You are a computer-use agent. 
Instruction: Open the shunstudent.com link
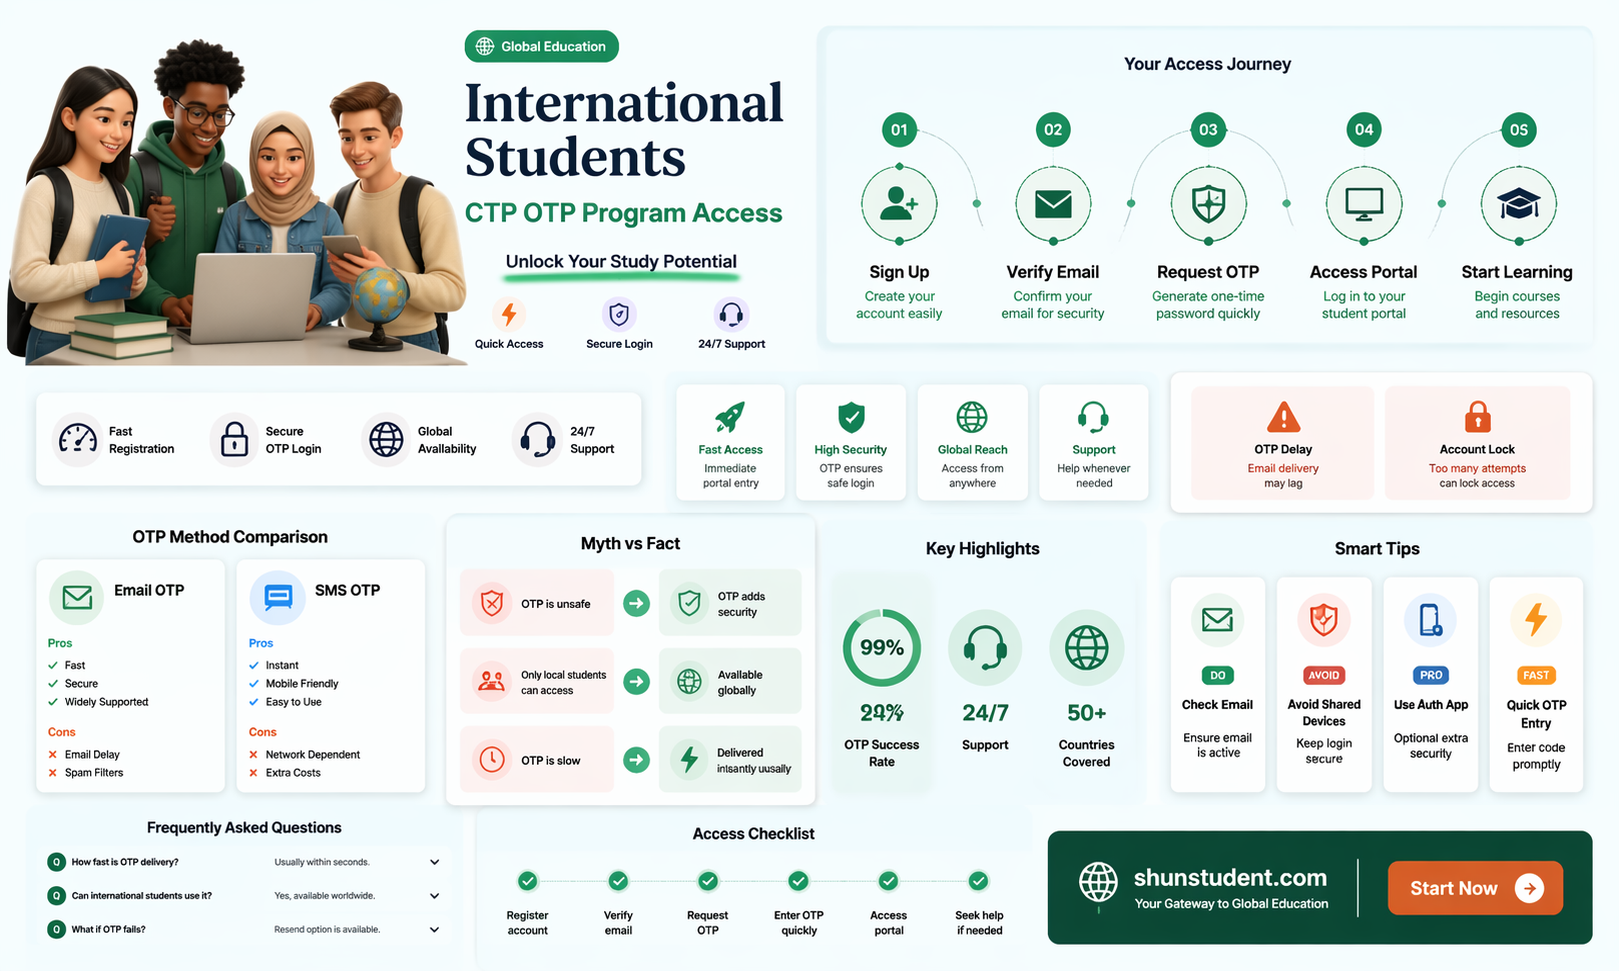point(1230,878)
